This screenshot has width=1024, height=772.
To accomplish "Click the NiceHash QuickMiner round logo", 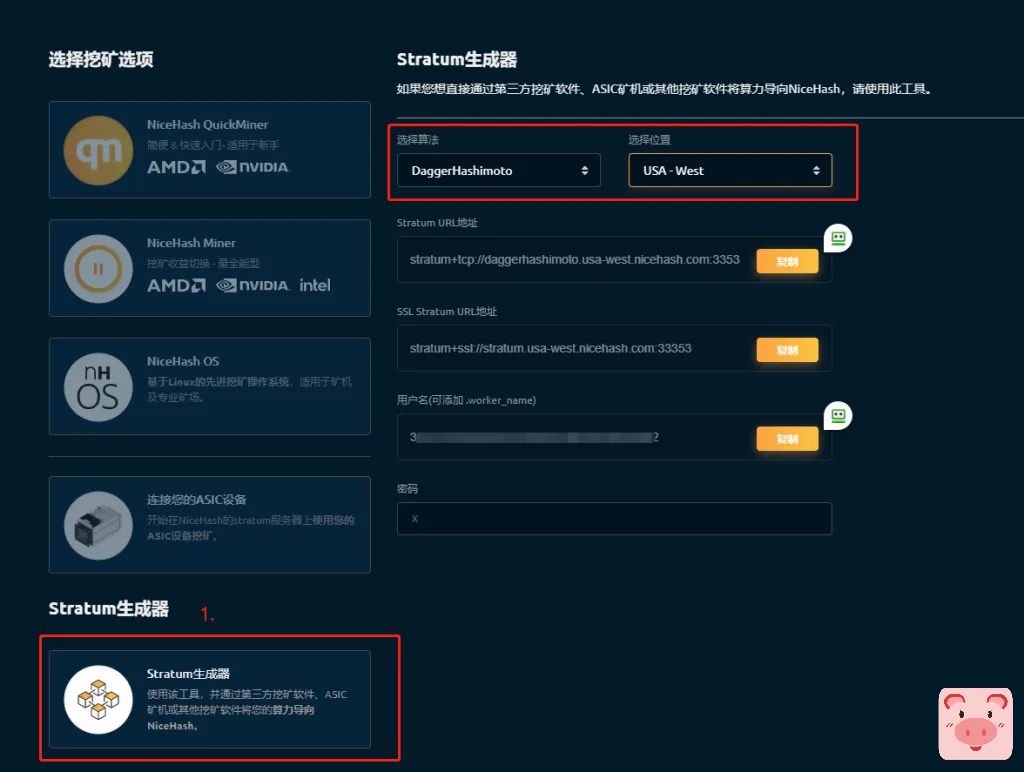I will tap(98, 150).
